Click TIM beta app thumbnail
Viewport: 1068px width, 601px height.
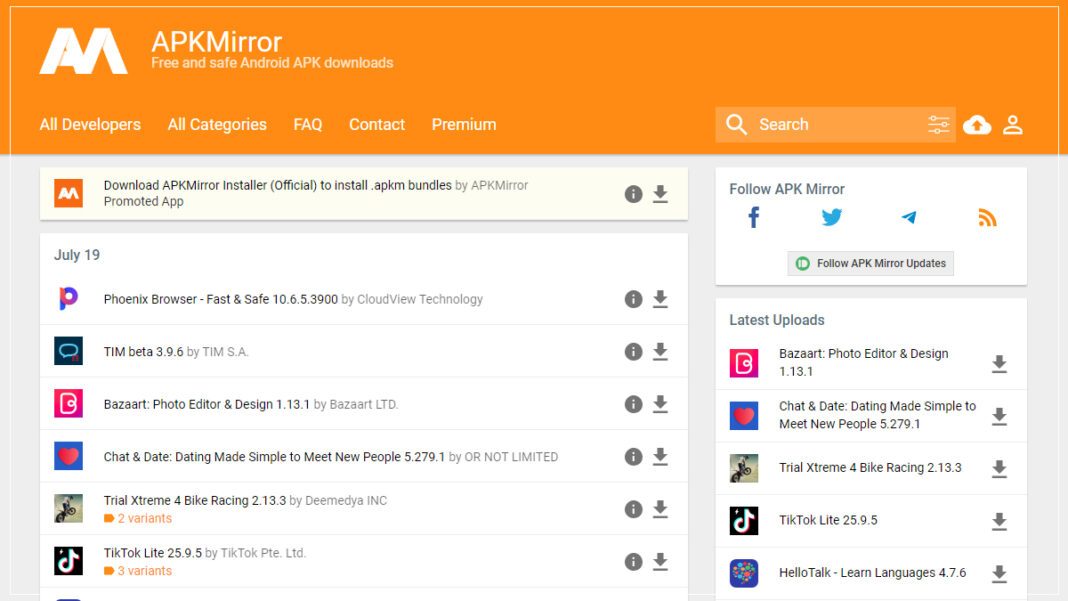pyautogui.click(x=68, y=351)
